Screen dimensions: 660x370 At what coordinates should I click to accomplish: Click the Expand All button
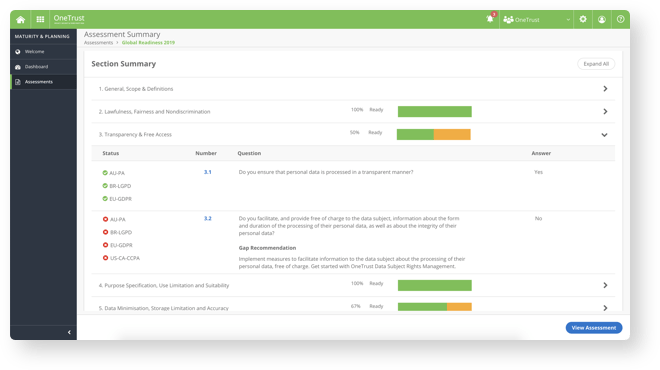coord(596,64)
